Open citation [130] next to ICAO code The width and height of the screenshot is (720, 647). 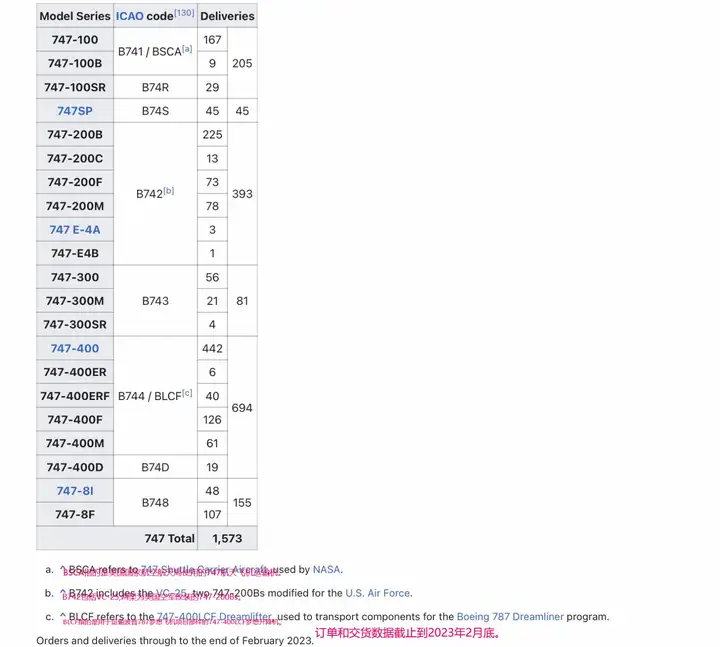point(184,13)
